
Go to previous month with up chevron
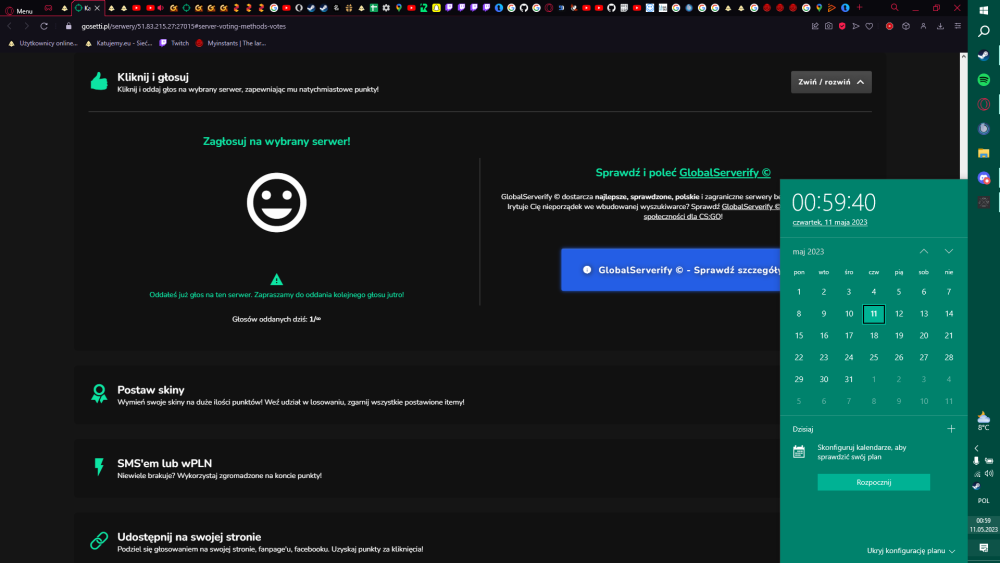(923, 251)
